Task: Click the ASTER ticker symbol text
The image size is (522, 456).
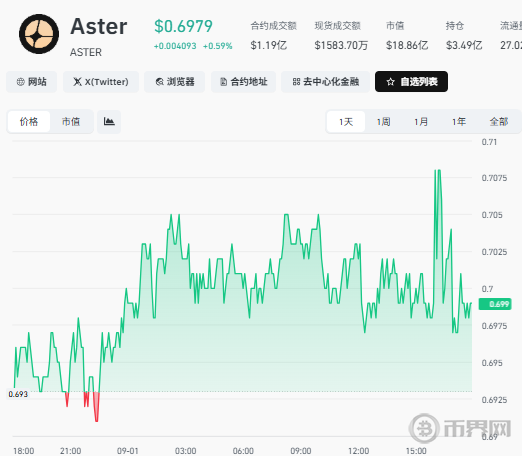Action: point(86,52)
